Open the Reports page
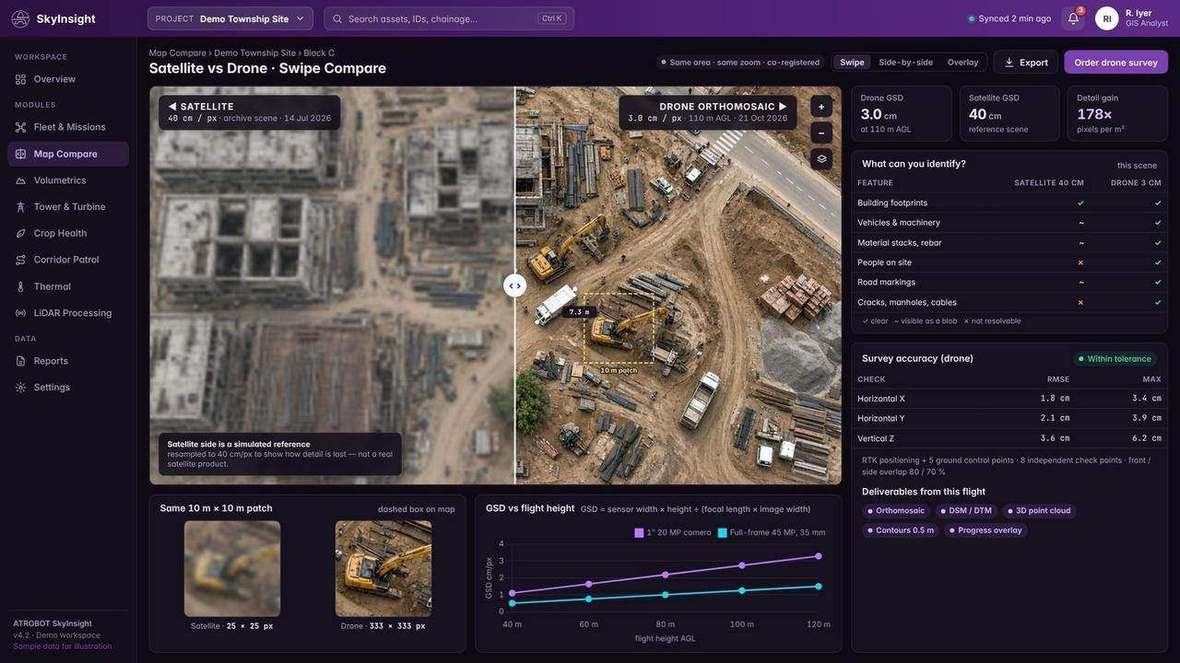This screenshot has width=1180, height=663. tap(68, 361)
